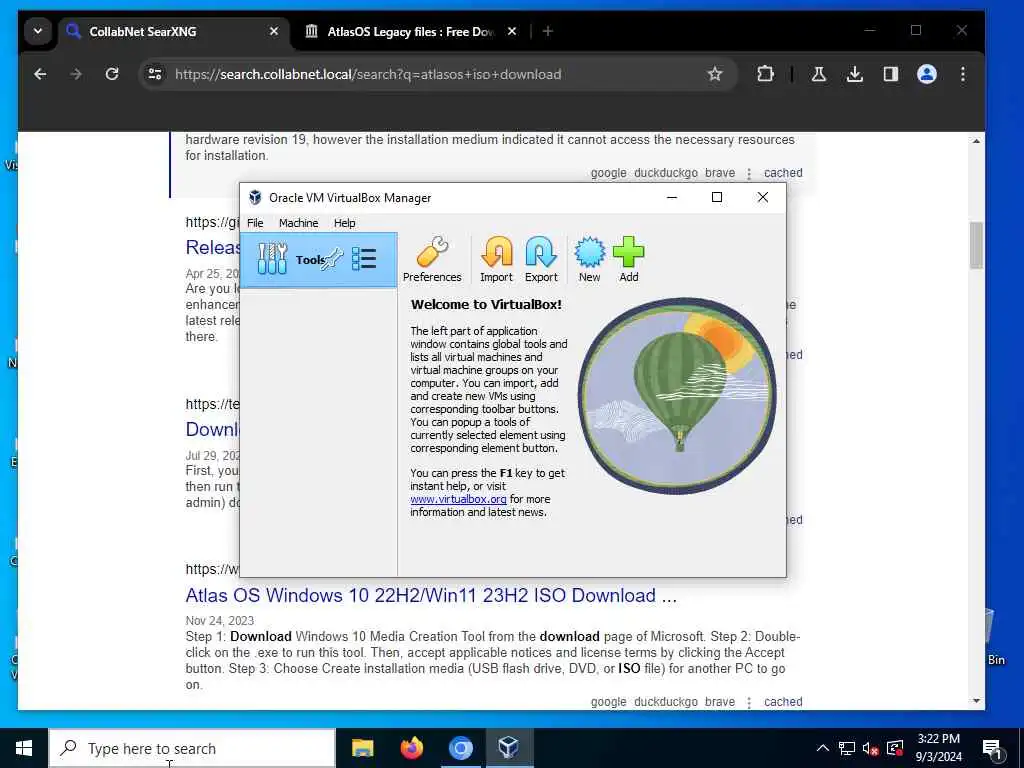The height and width of the screenshot is (768, 1024).
Task: Select the Tools item in VirtualBox sidebar
Action: tap(318, 259)
